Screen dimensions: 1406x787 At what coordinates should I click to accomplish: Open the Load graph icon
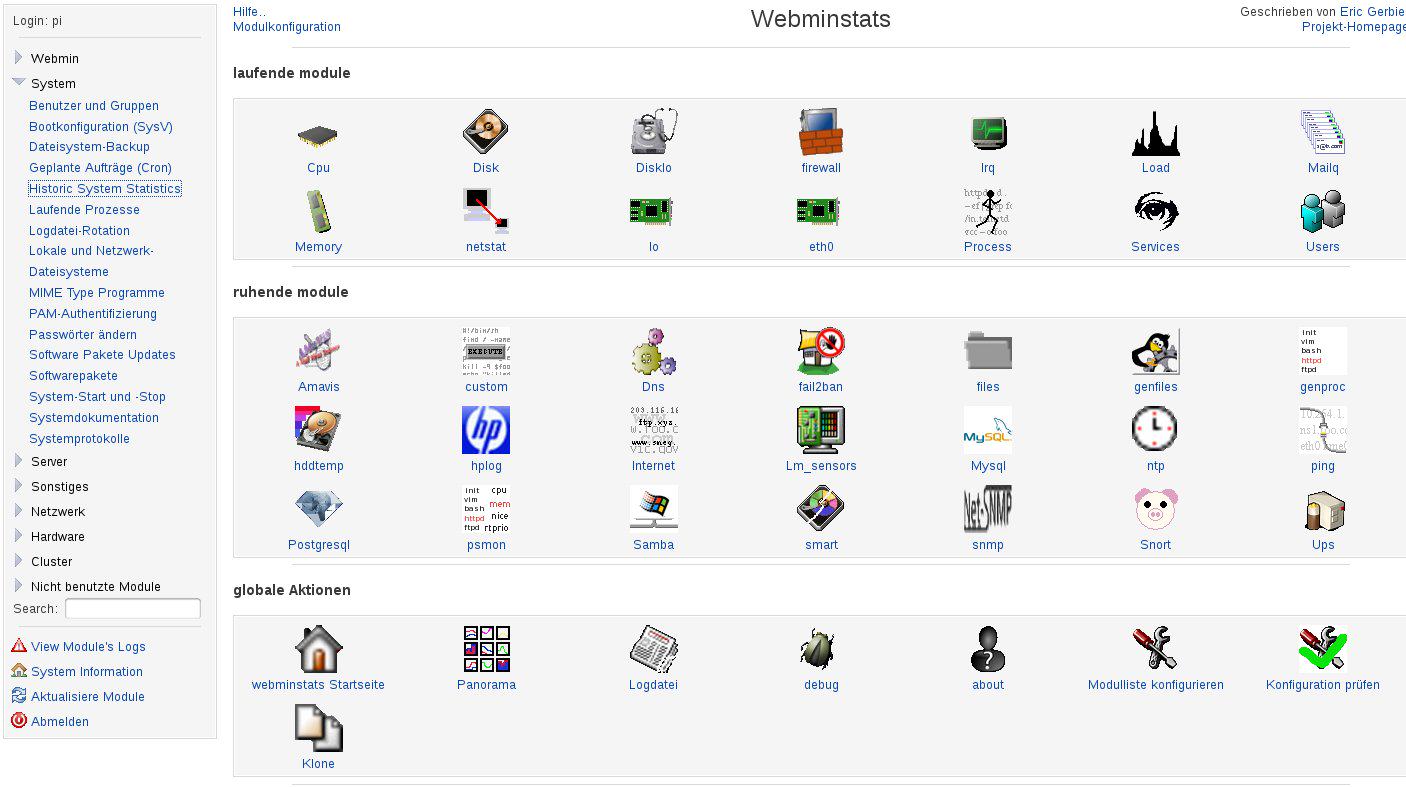click(1155, 133)
